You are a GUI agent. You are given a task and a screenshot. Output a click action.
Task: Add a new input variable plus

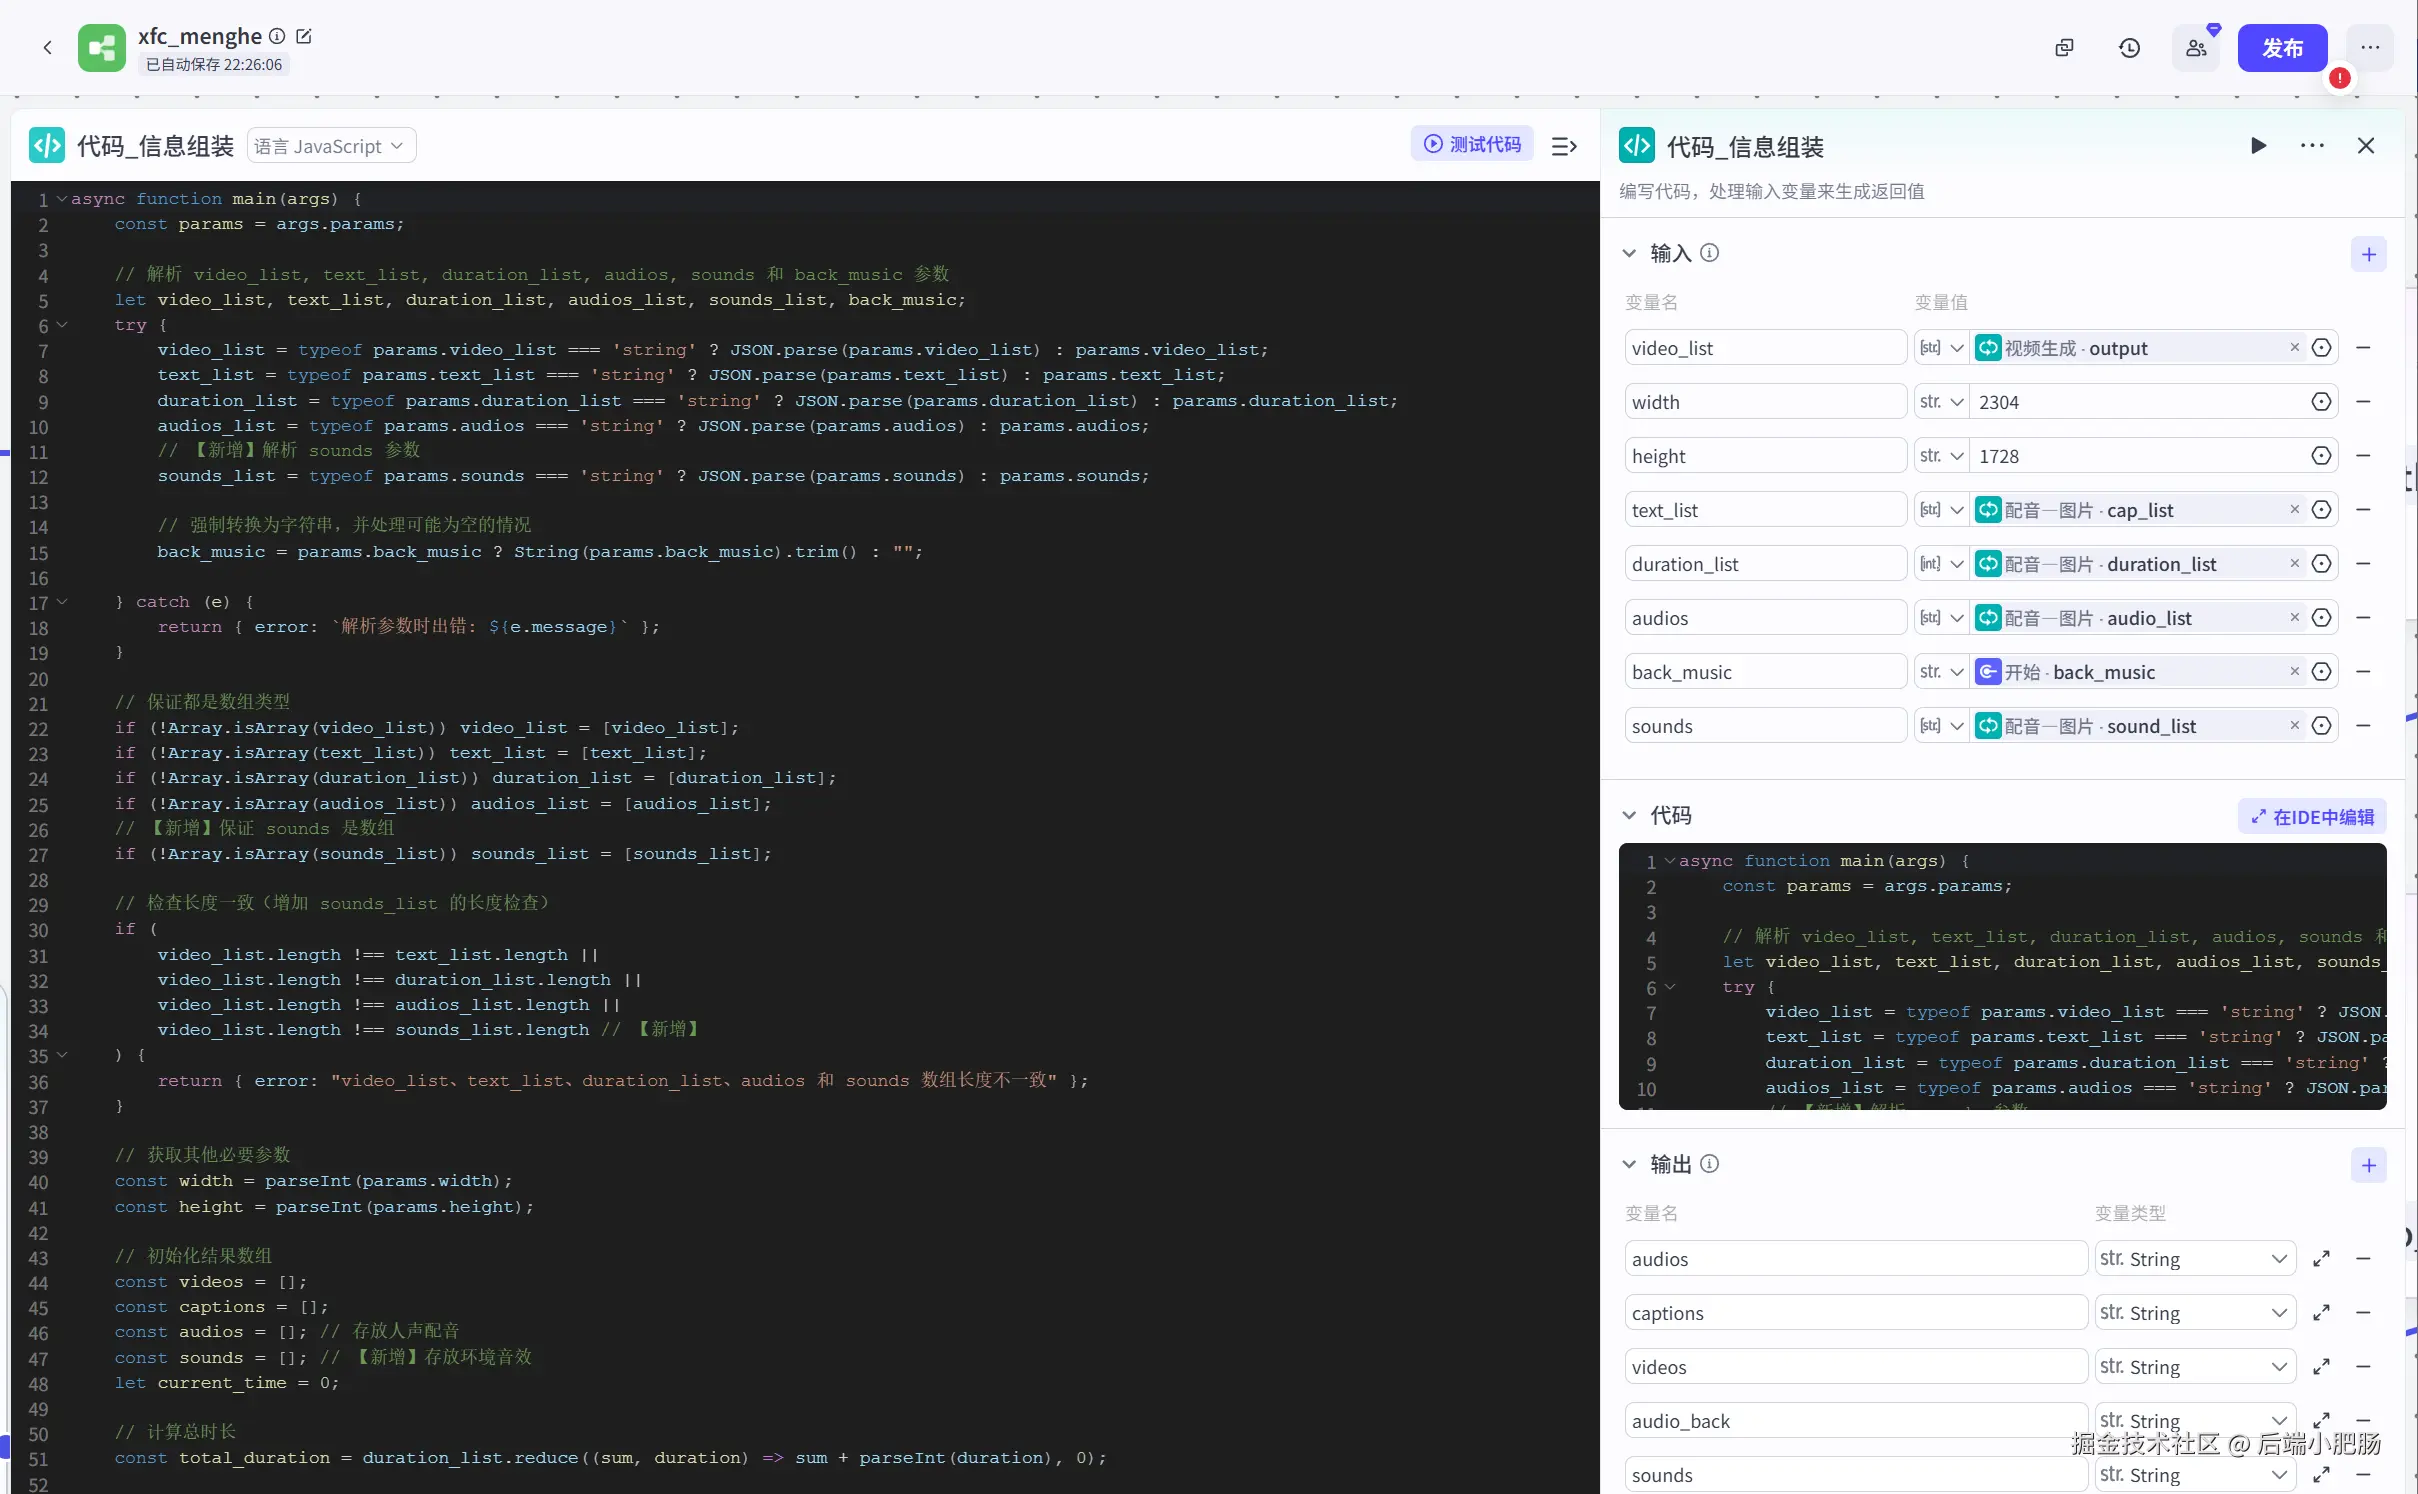2368,254
